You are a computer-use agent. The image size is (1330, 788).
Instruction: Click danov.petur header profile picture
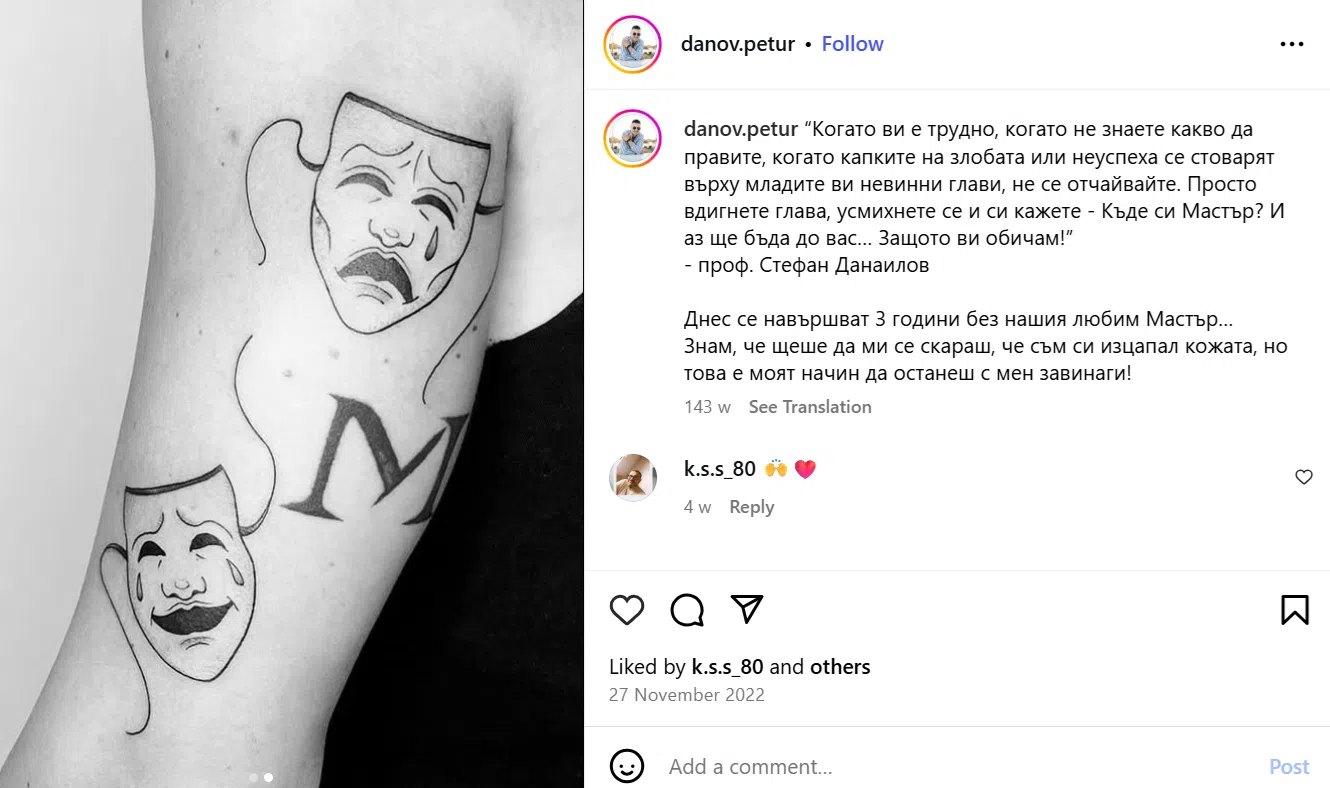pyautogui.click(x=632, y=45)
